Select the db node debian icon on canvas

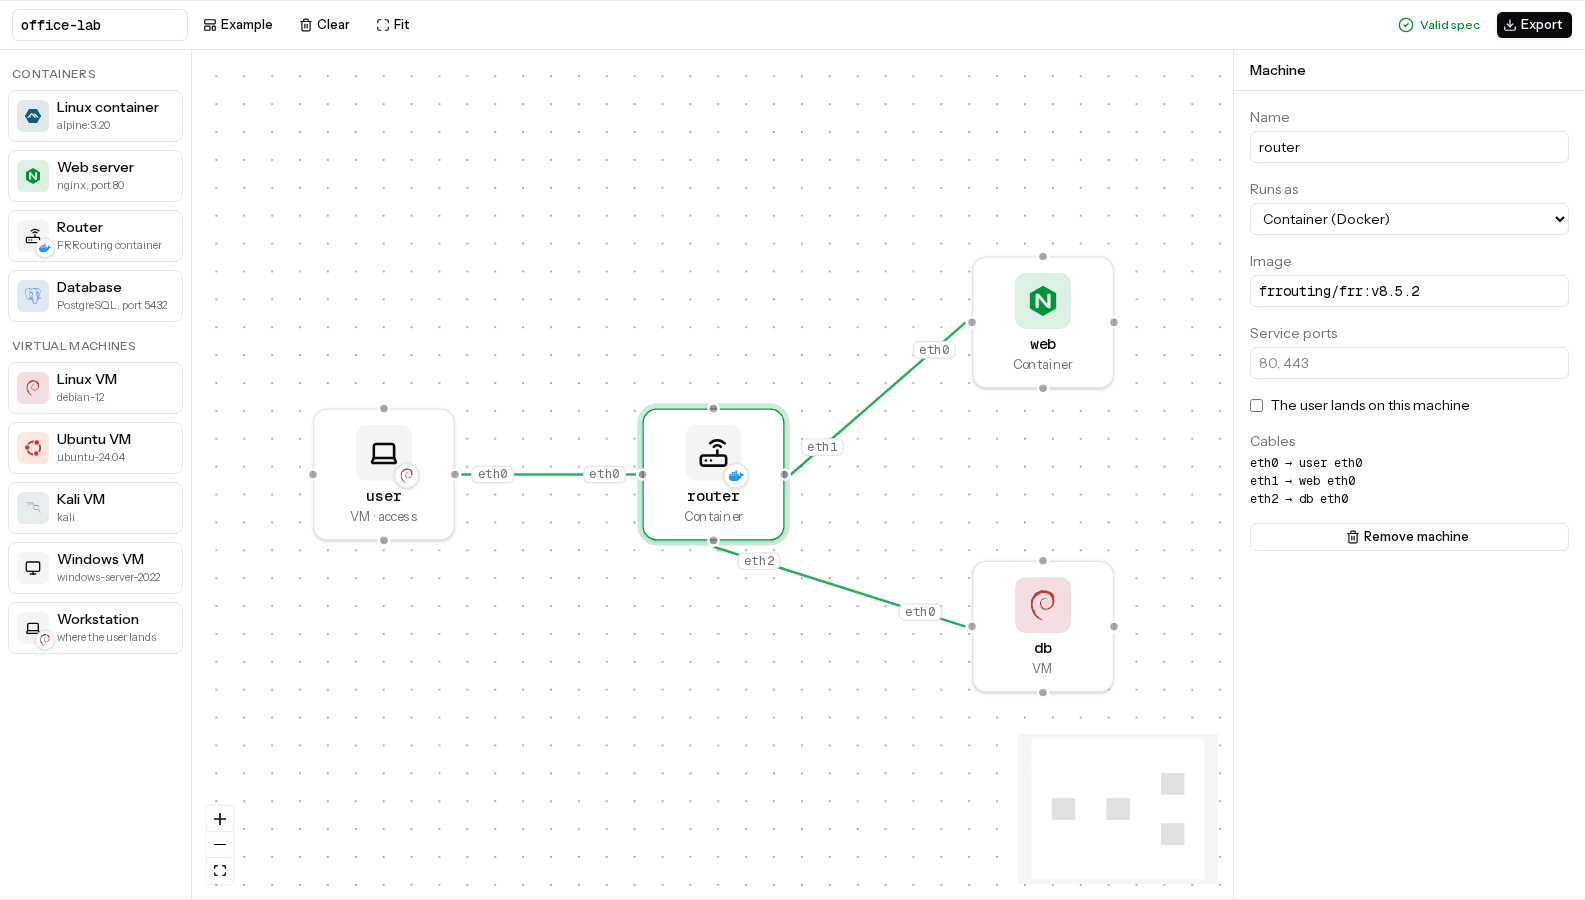[x=1043, y=605]
